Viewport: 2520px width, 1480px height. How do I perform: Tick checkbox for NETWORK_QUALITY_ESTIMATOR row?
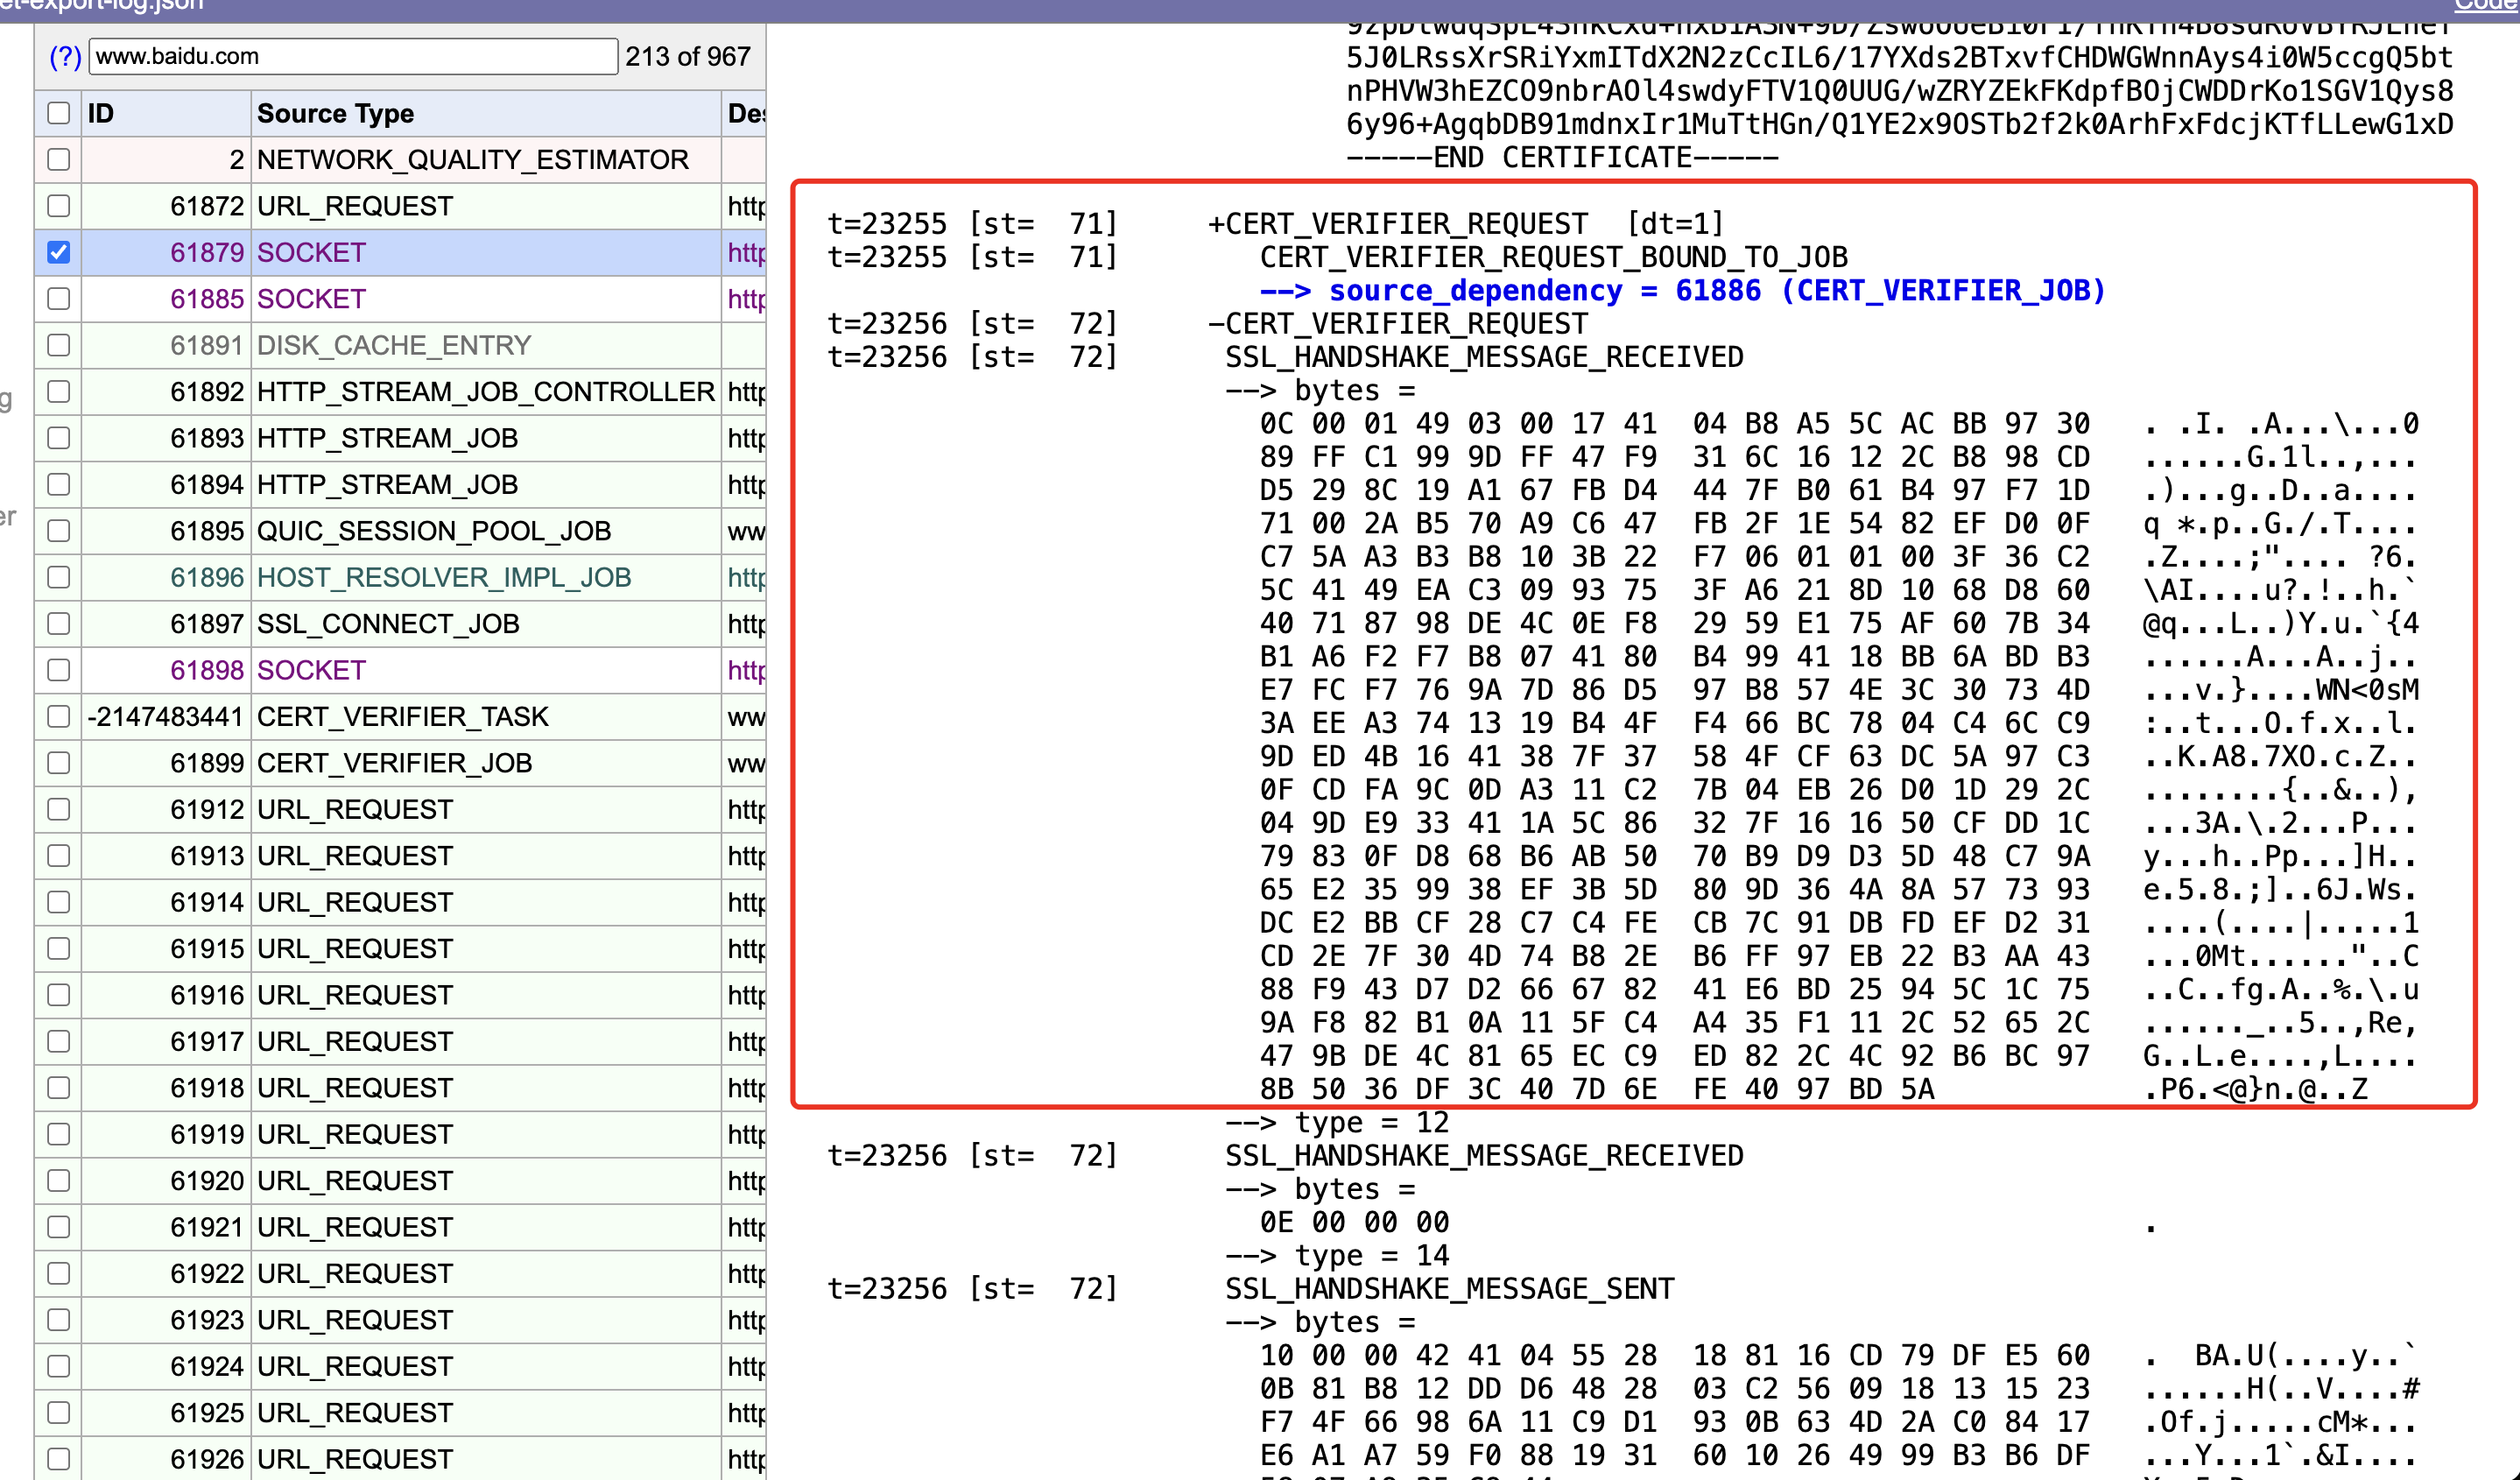(59, 160)
